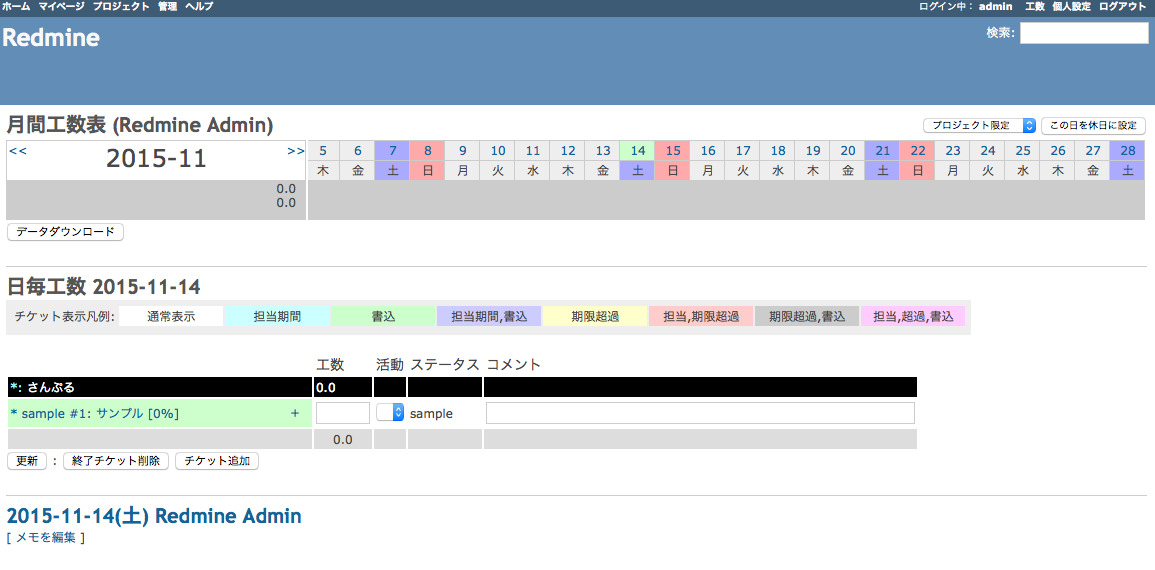Click the 2015-11 month title
This screenshot has width=1155, height=570.
click(156, 158)
